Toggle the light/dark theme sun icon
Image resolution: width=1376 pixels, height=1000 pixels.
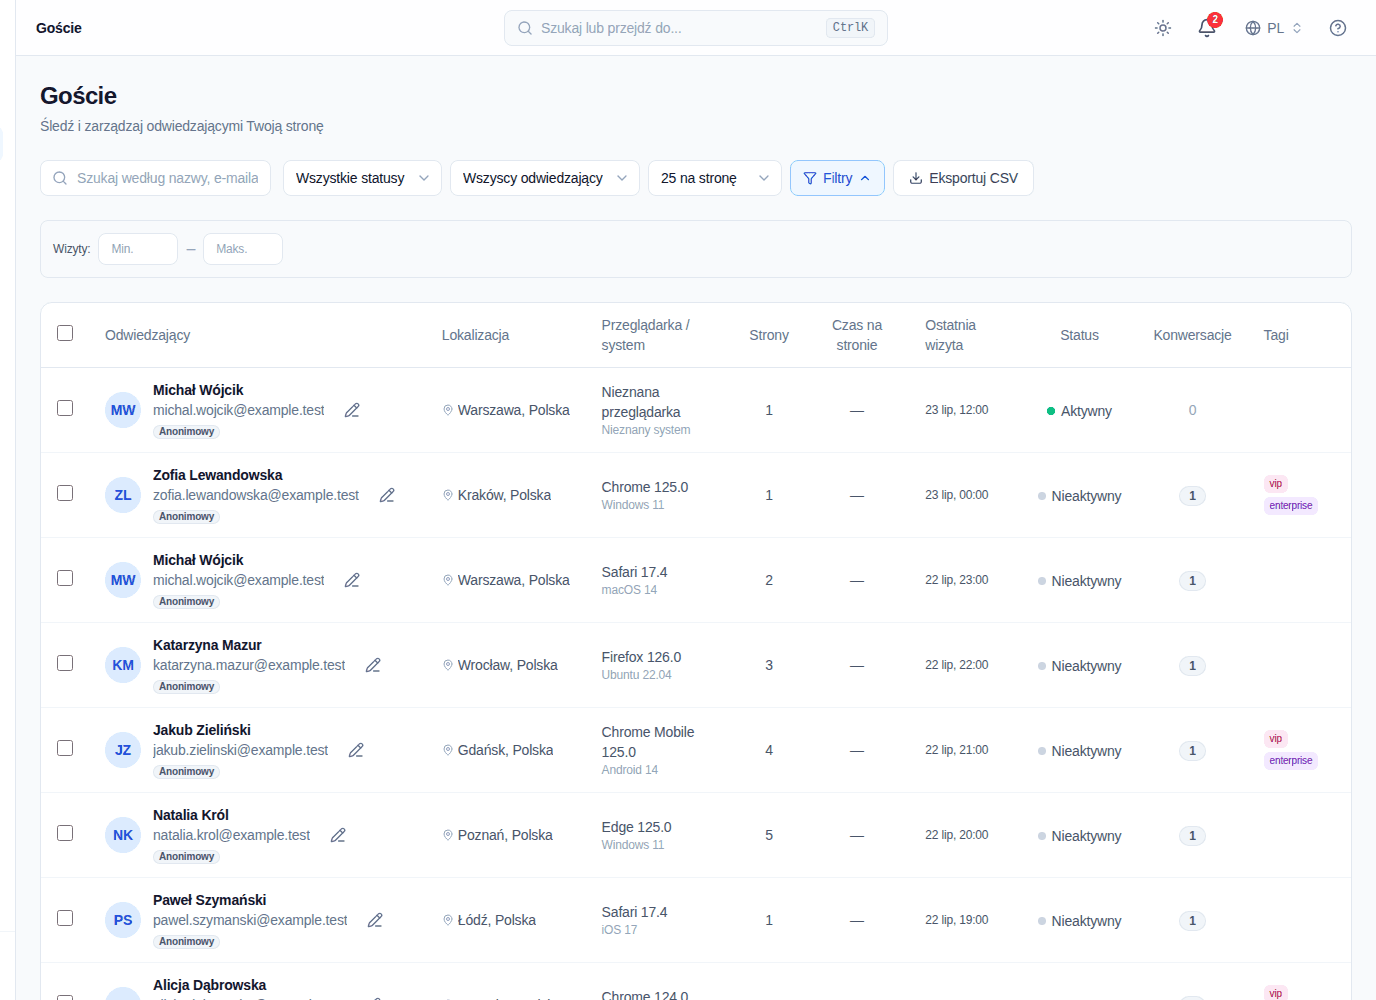coord(1163,28)
